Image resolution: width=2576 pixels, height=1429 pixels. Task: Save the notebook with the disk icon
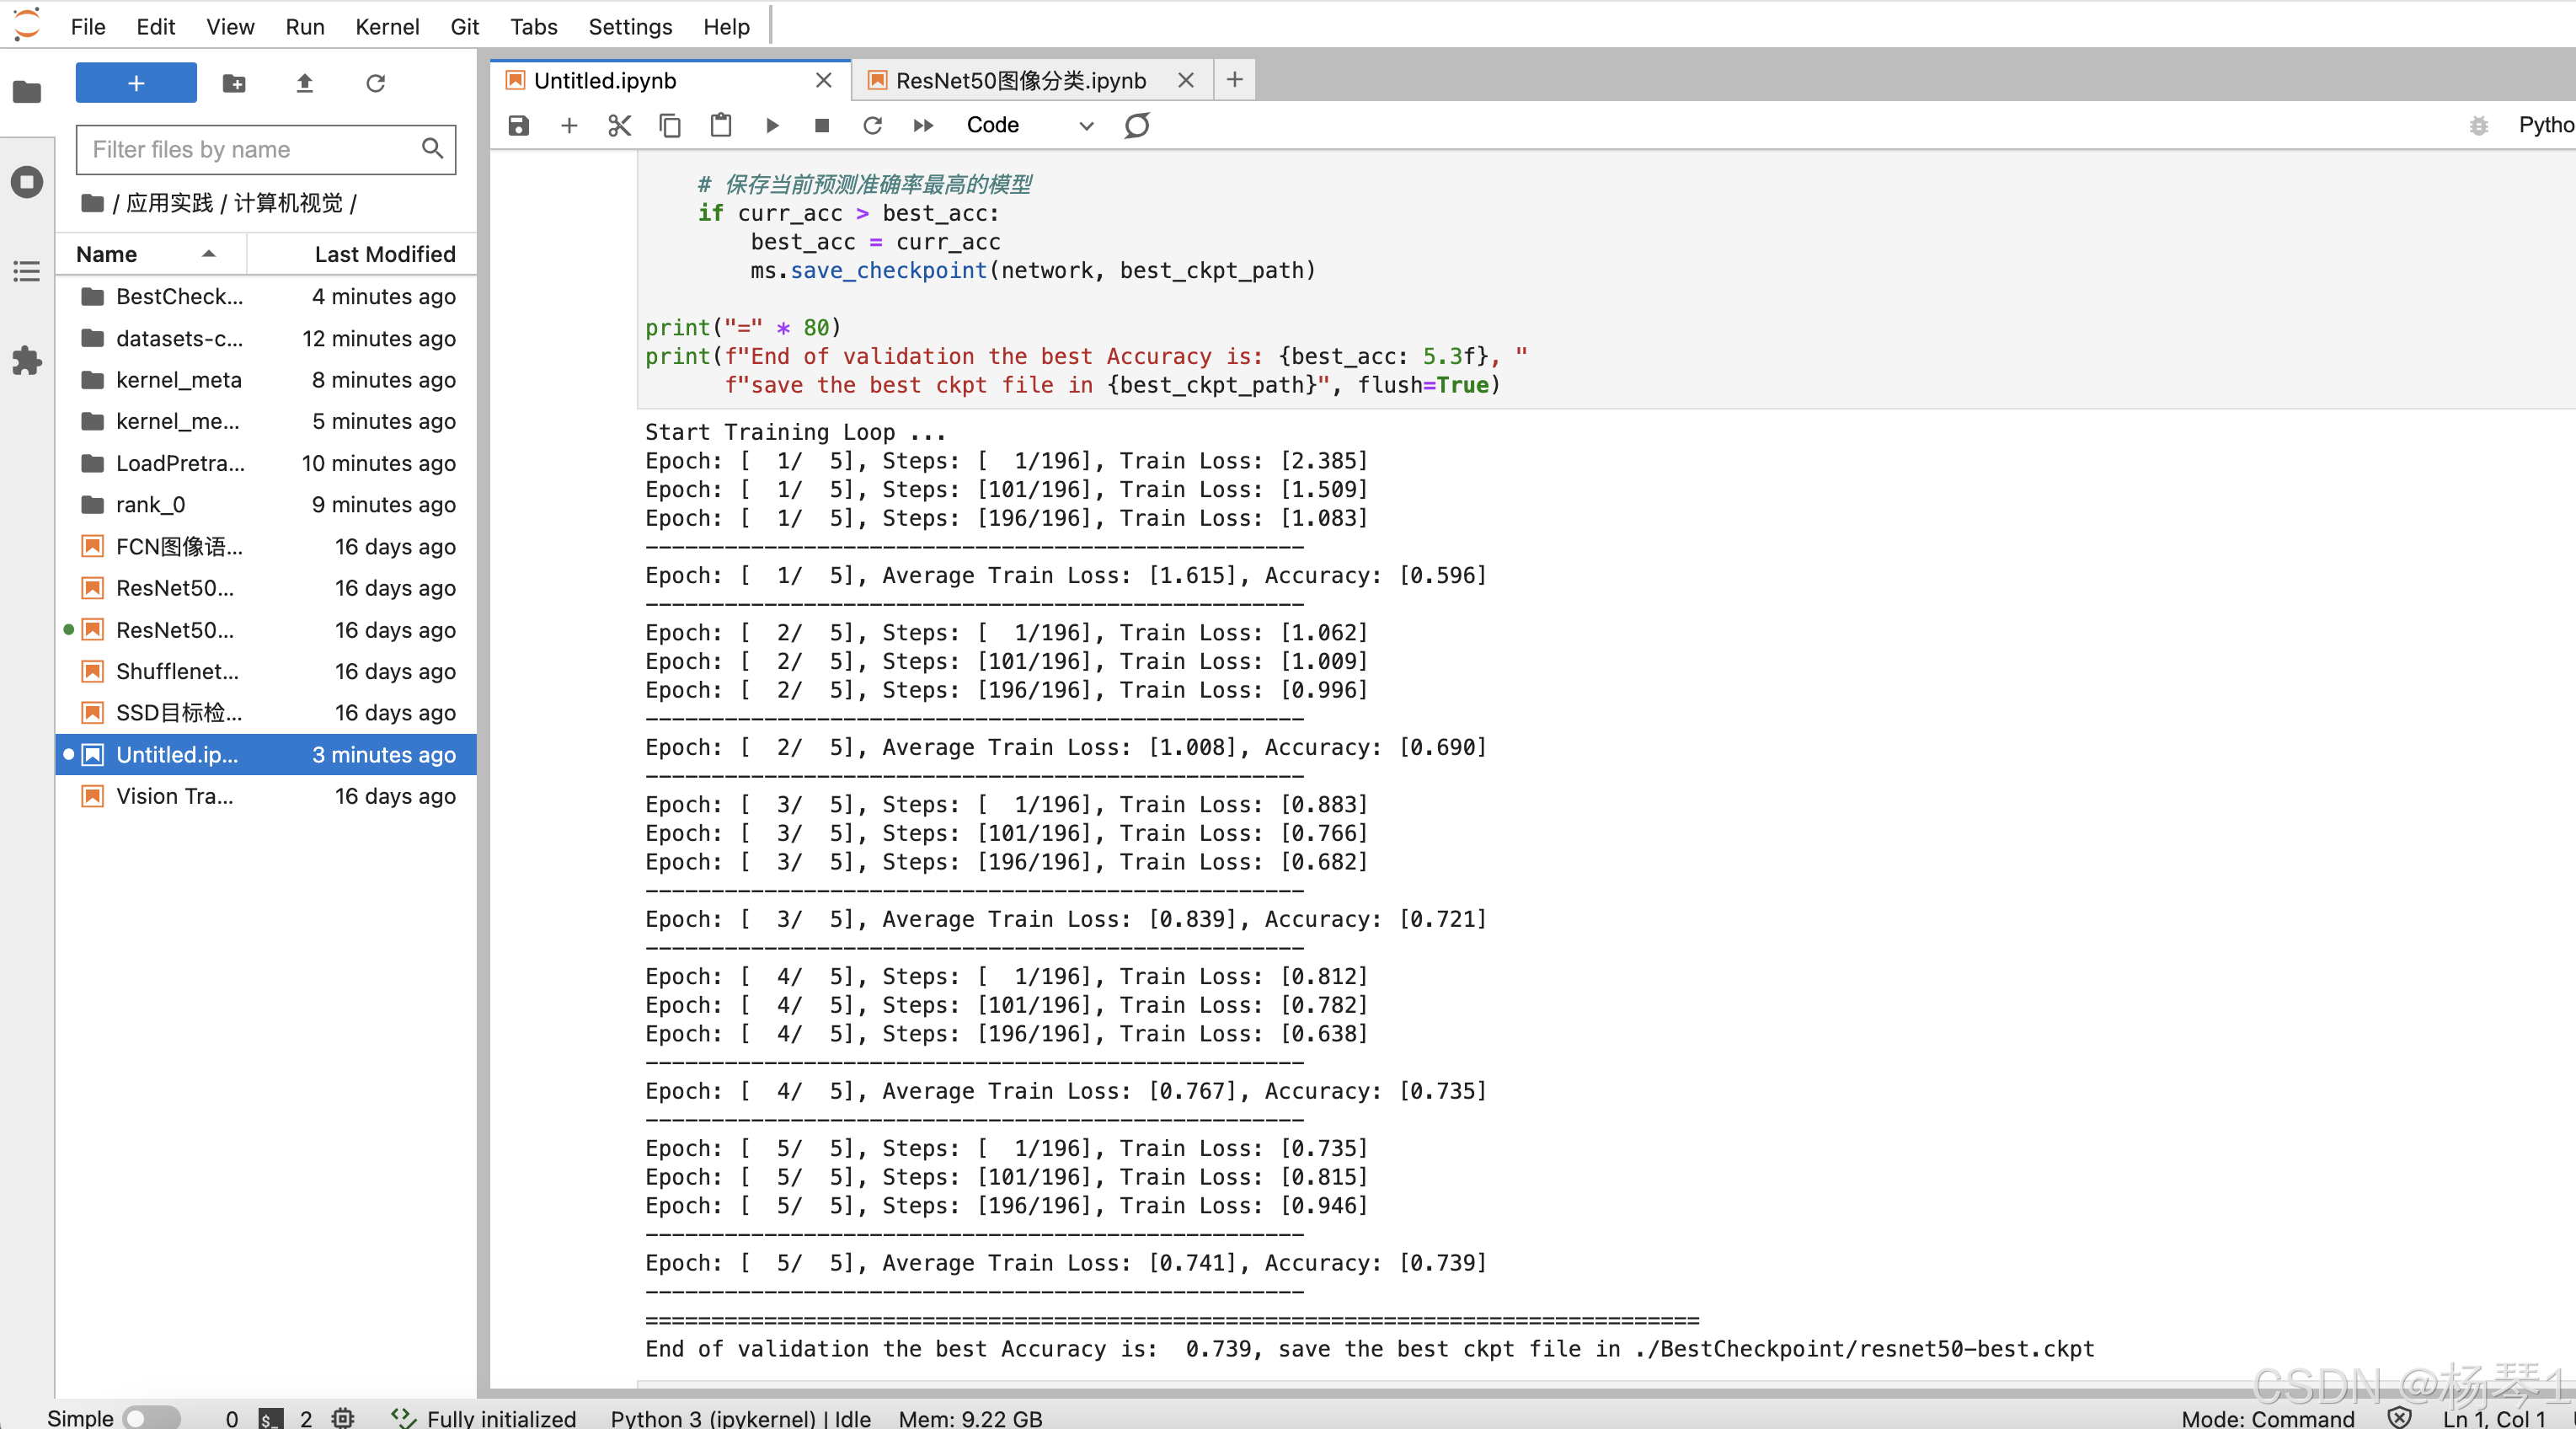pos(518,125)
